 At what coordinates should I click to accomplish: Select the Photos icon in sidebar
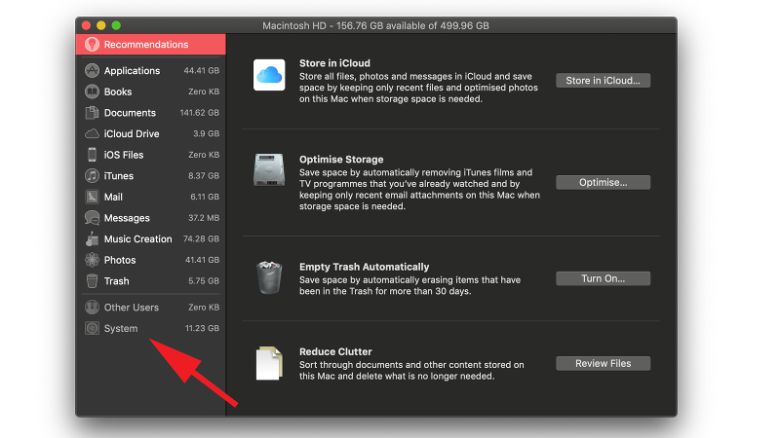tap(92, 260)
